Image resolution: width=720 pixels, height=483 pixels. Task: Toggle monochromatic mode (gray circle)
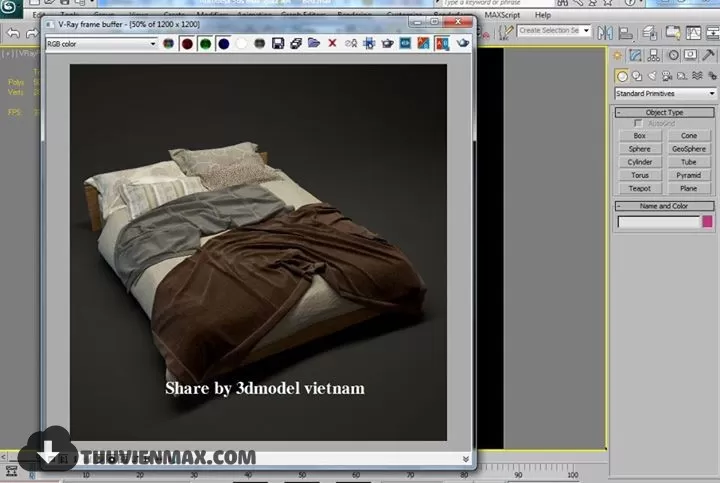259,44
